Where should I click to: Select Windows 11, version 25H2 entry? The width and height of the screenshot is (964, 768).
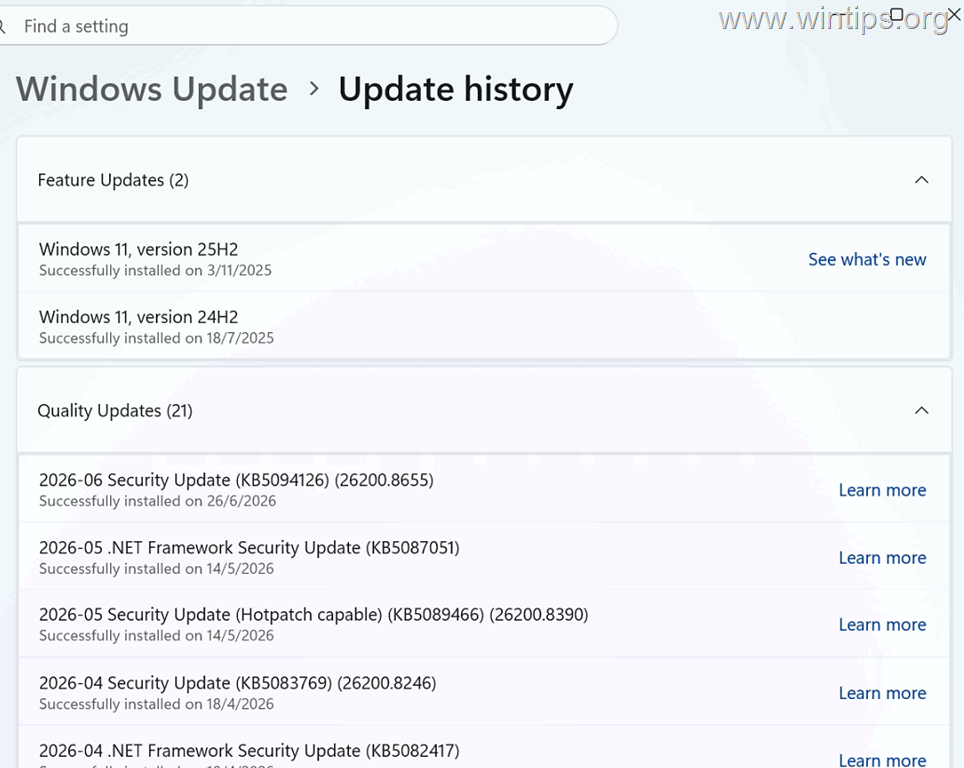pos(484,258)
